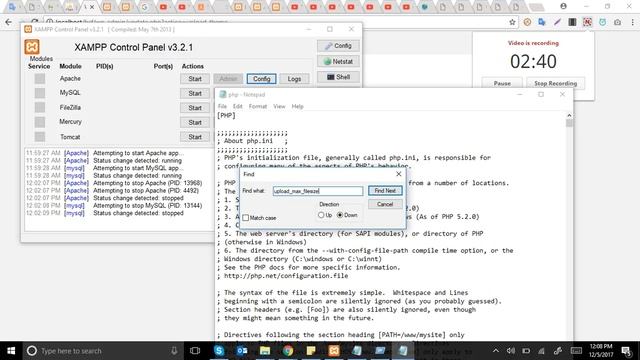640x360 pixels.
Task: Start the MySQL module
Action: [x=195, y=93]
